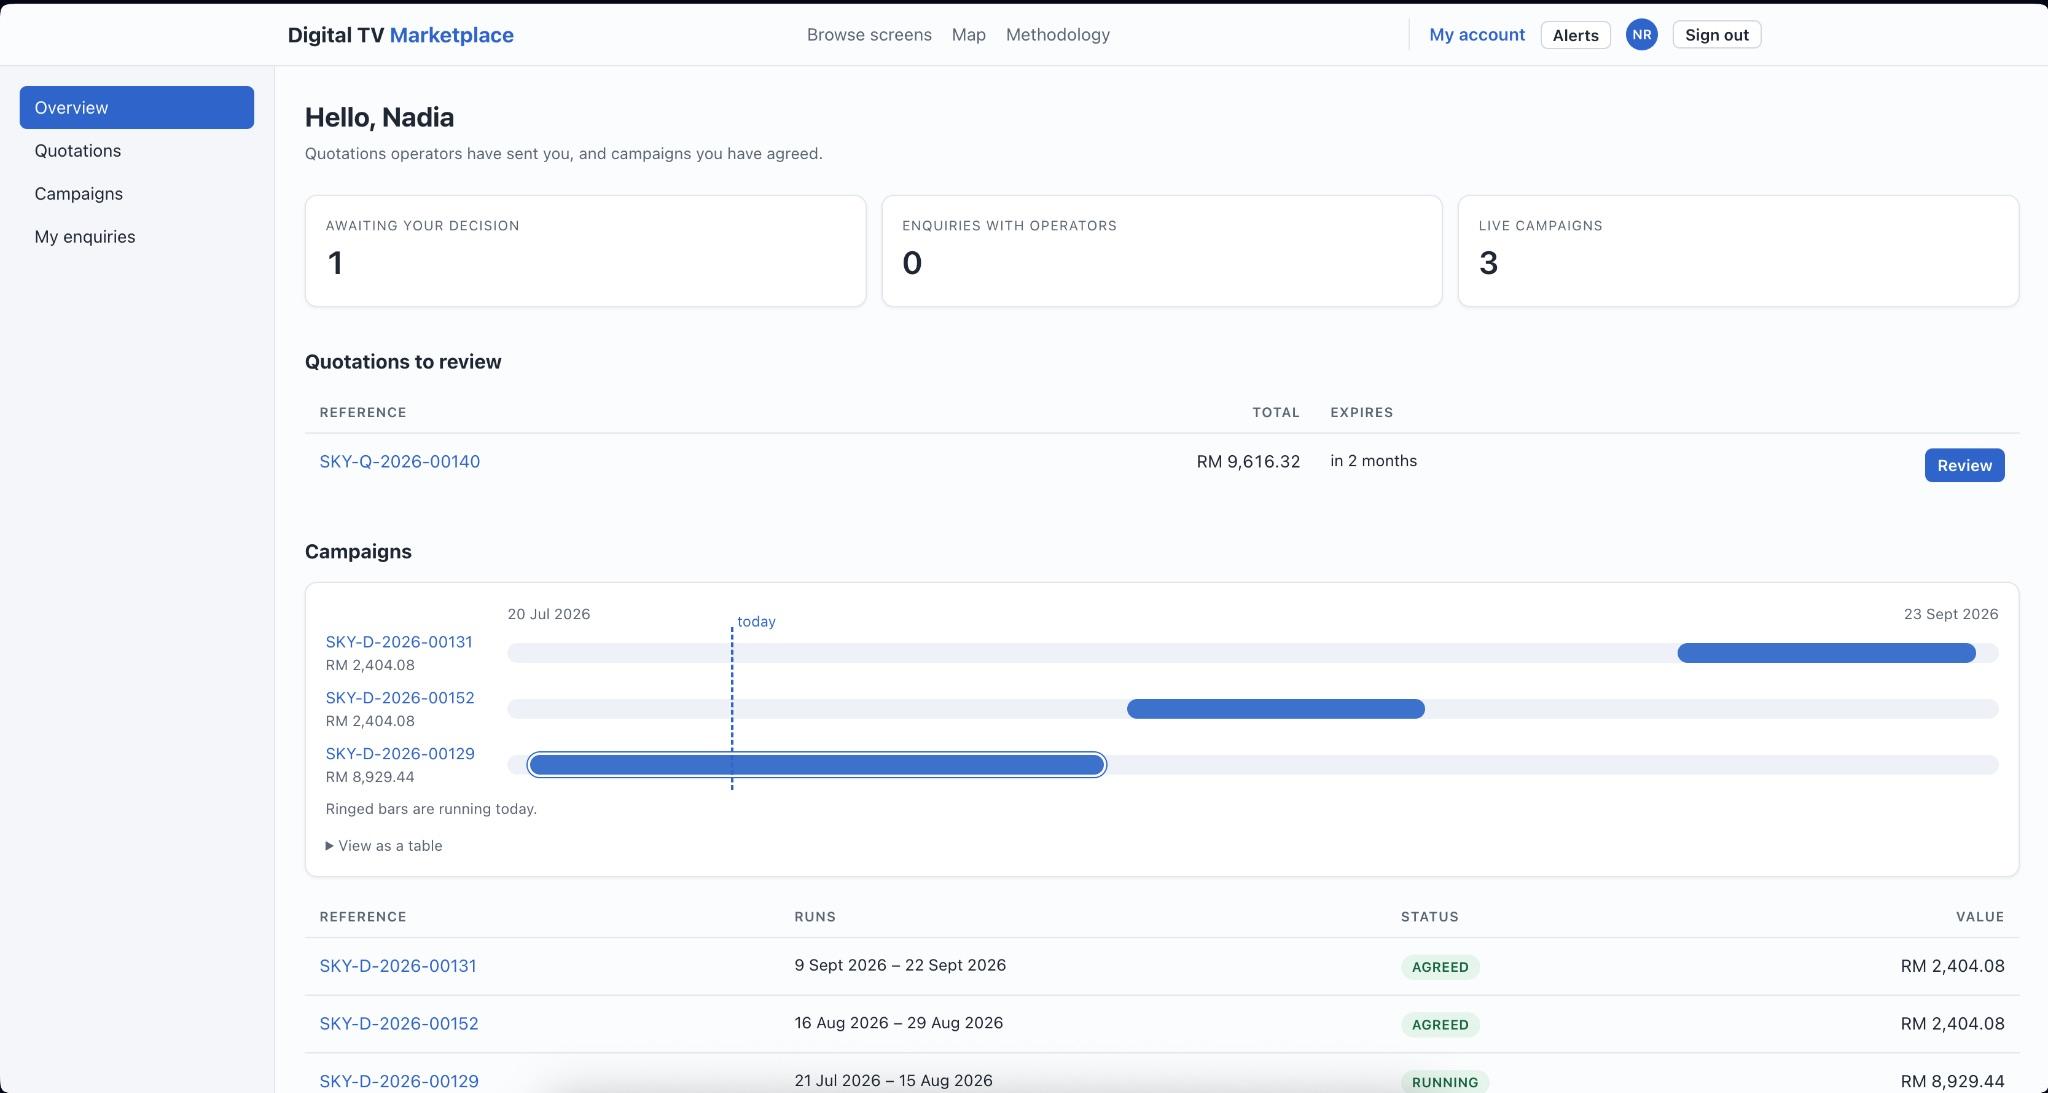Open the Alerts button
This screenshot has height=1093, width=2048.
(1575, 35)
